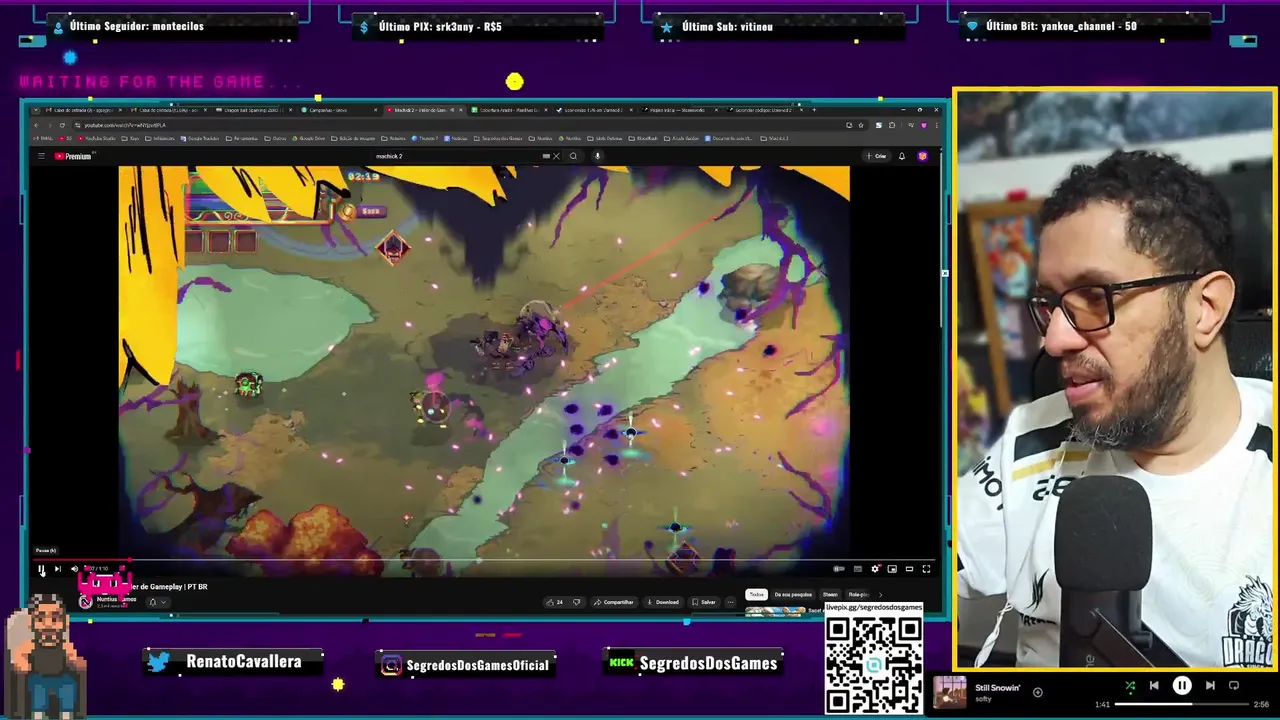Viewport: 1280px width, 720px height.
Task: Open the browser extensions icon
Action: coord(892,125)
